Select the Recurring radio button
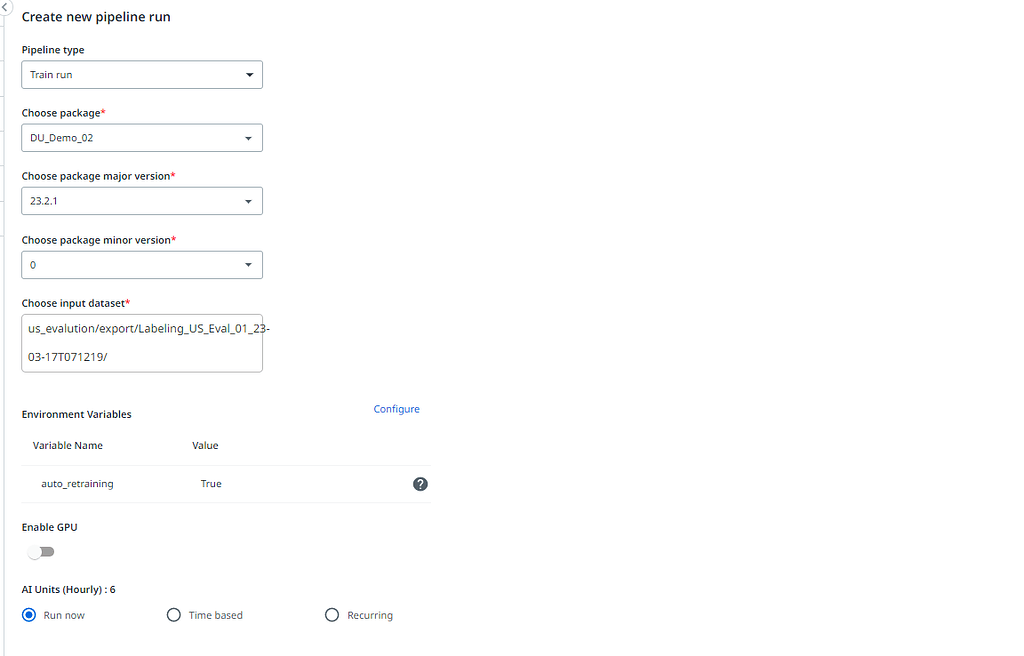This screenshot has height=656, width=1024. click(x=332, y=615)
